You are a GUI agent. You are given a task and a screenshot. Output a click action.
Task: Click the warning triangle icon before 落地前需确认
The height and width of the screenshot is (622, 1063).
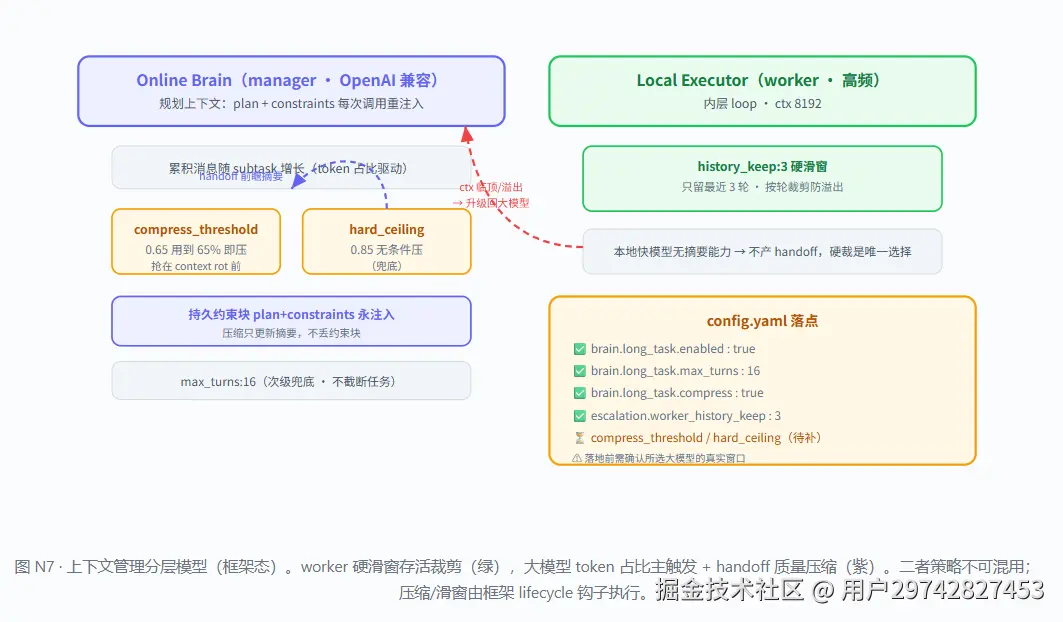click(x=577, y=459)
